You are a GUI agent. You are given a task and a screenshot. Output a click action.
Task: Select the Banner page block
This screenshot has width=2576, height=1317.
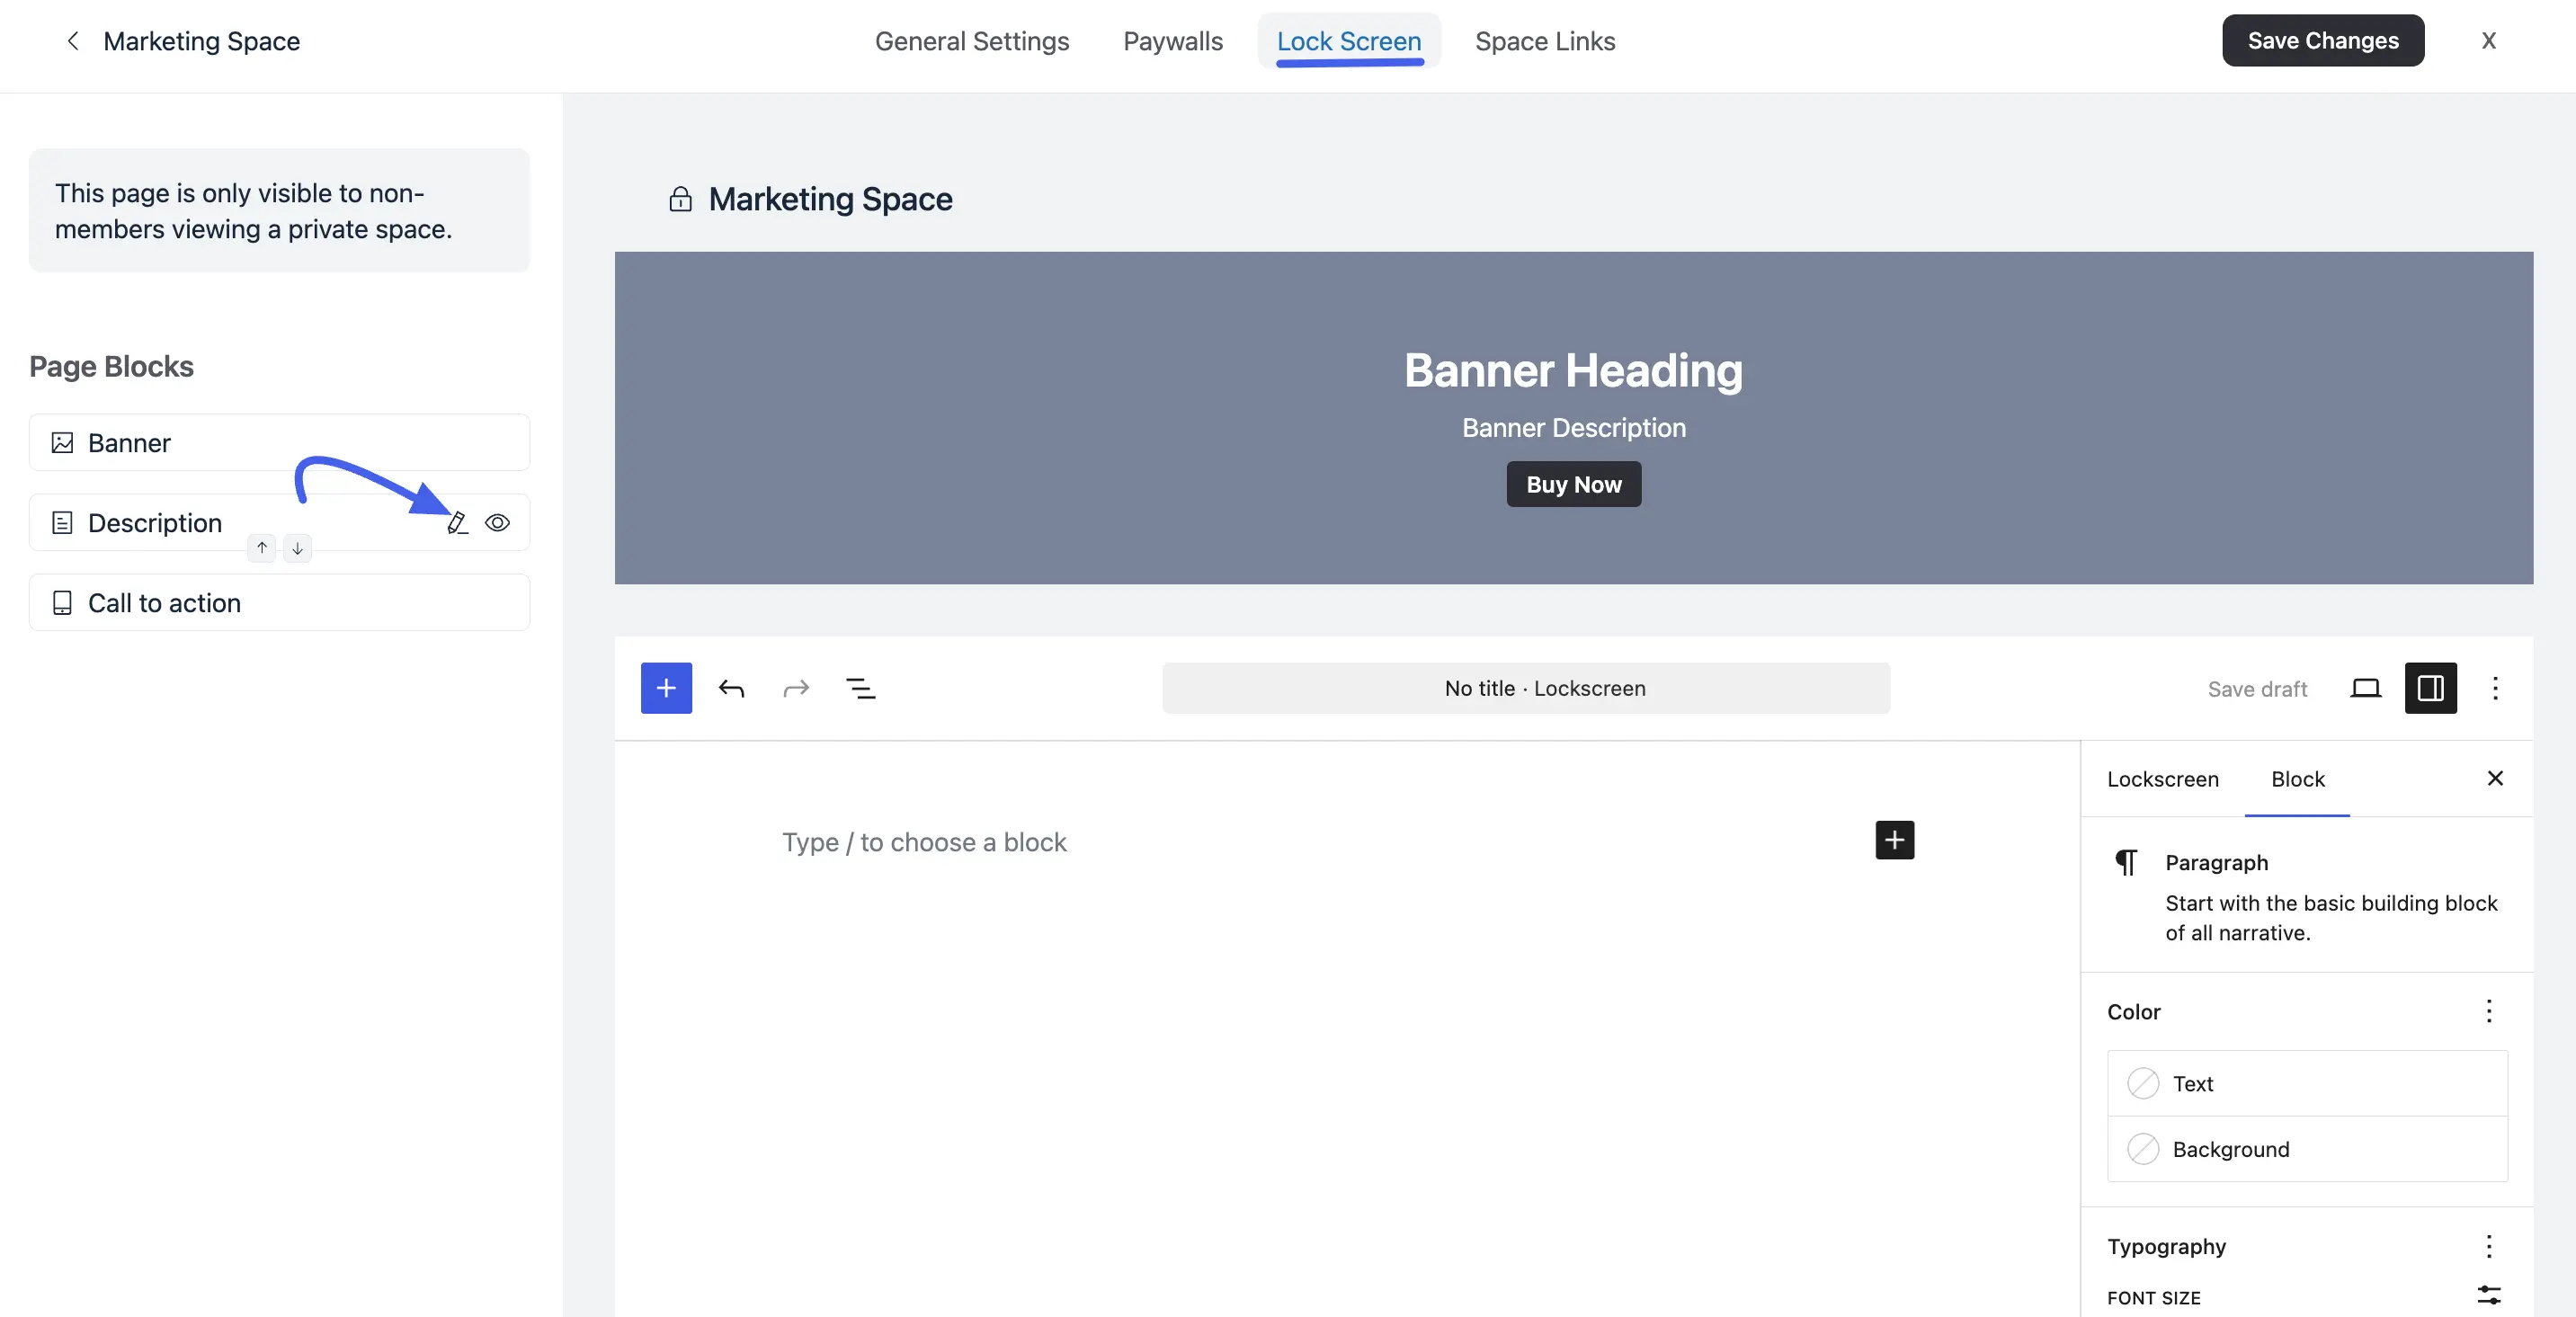point(279,442)
